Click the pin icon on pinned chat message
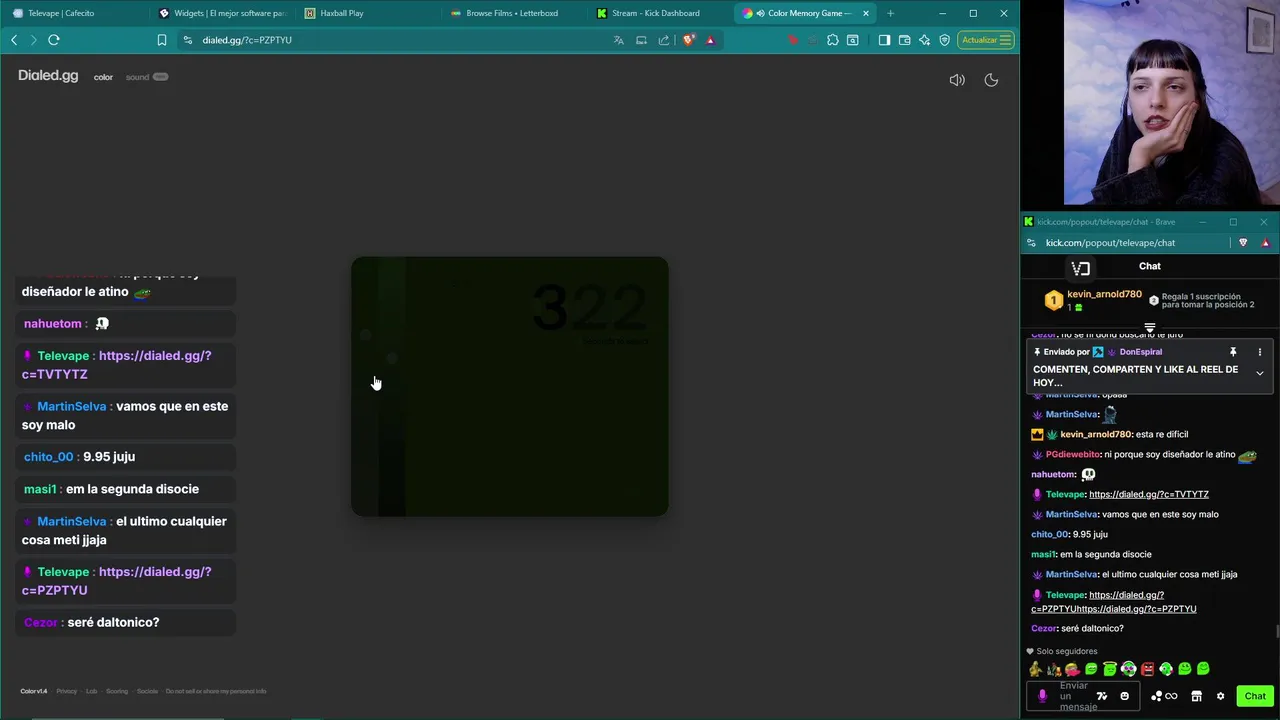1280x720 pixels. [x=1233, y=352]
